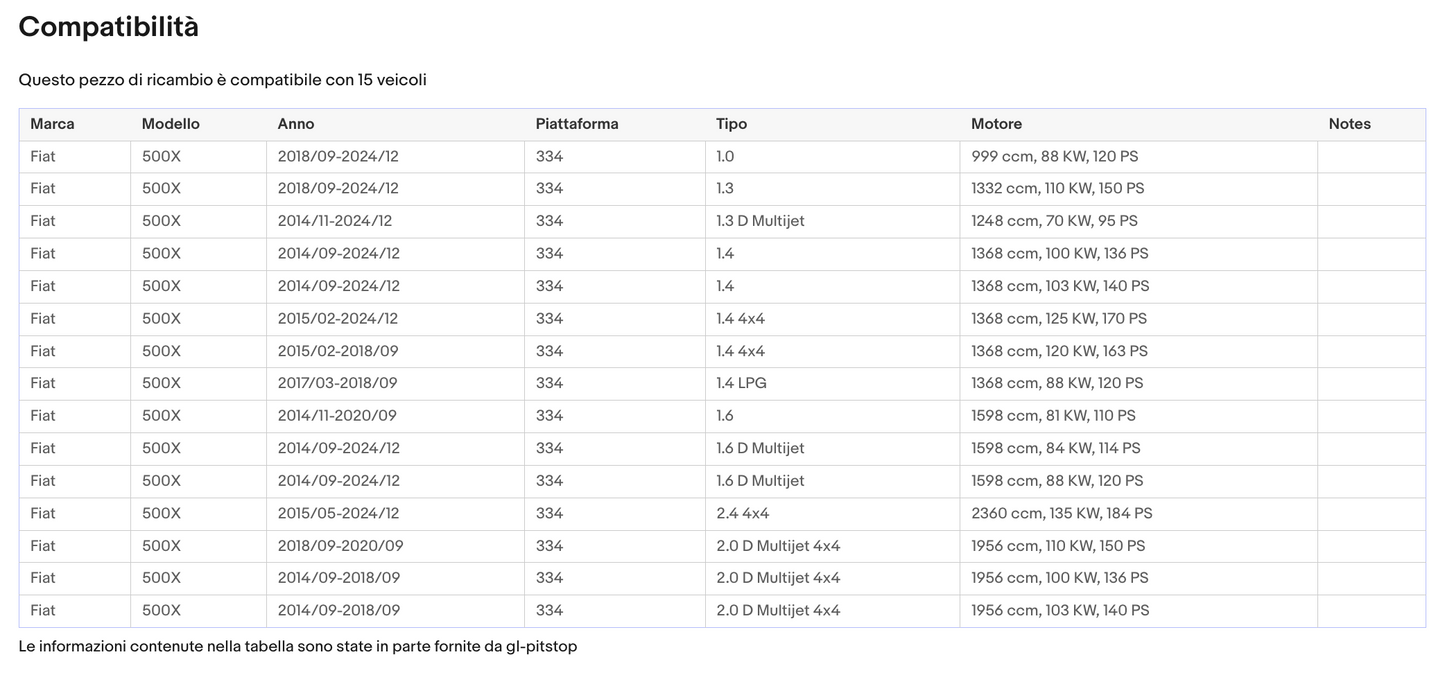
Task: Click the 2015/05-2024/12 year range cell
Action: 338,513
